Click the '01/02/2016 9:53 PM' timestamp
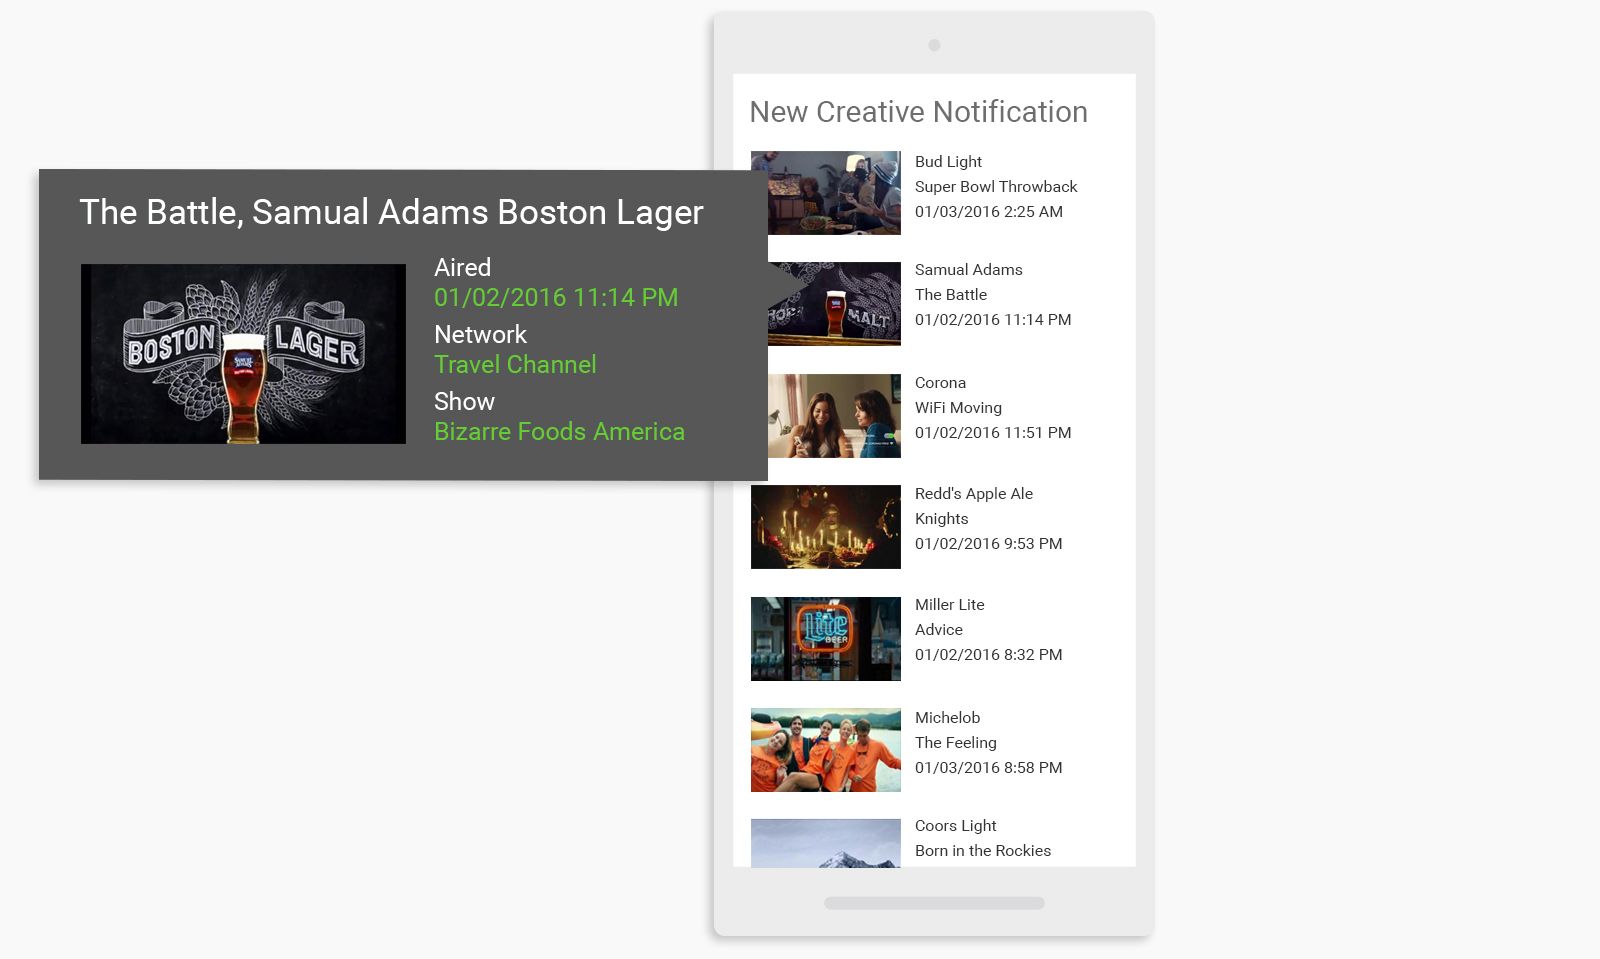The image size is (1600, 959). tap(989, 543)
